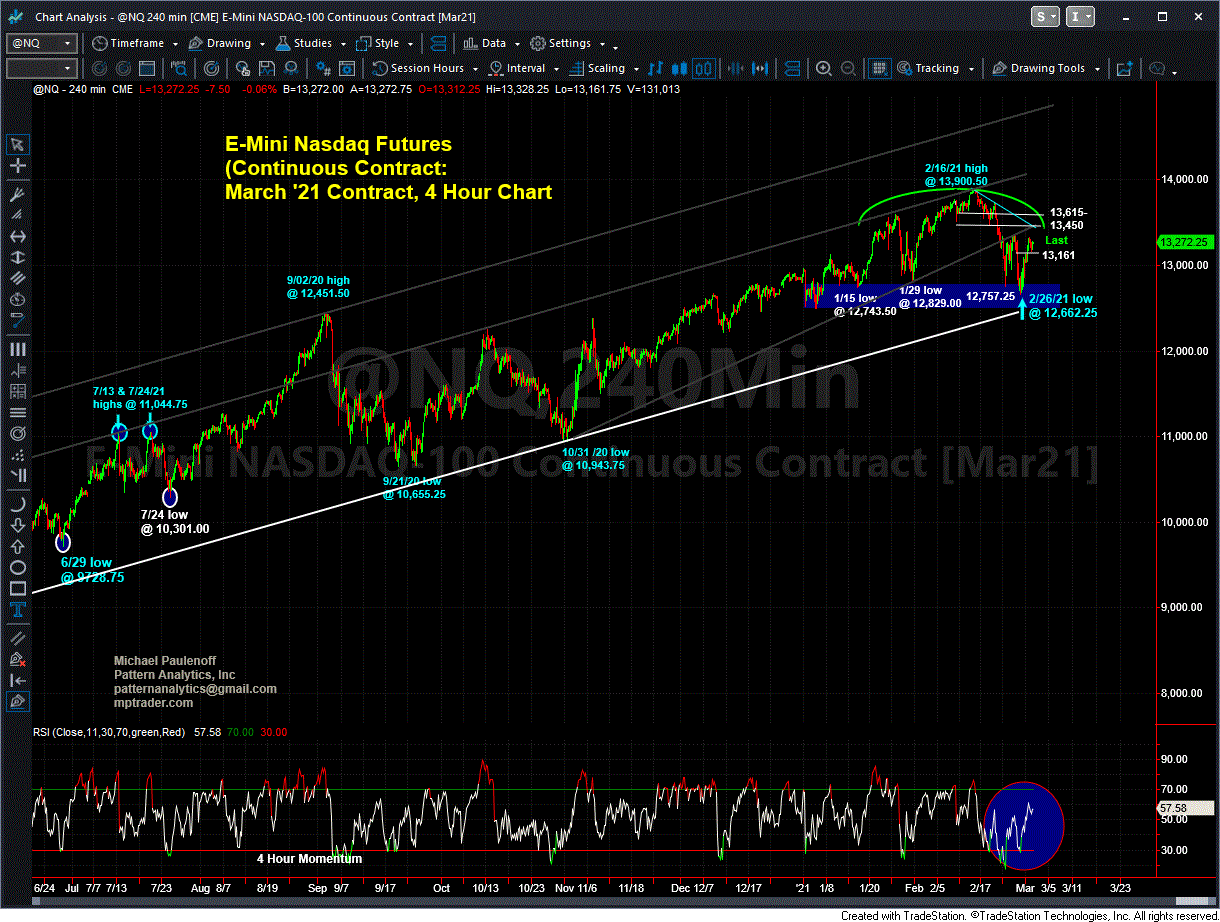
Task: Open the Interval dropdown
Action: [523, 68]
